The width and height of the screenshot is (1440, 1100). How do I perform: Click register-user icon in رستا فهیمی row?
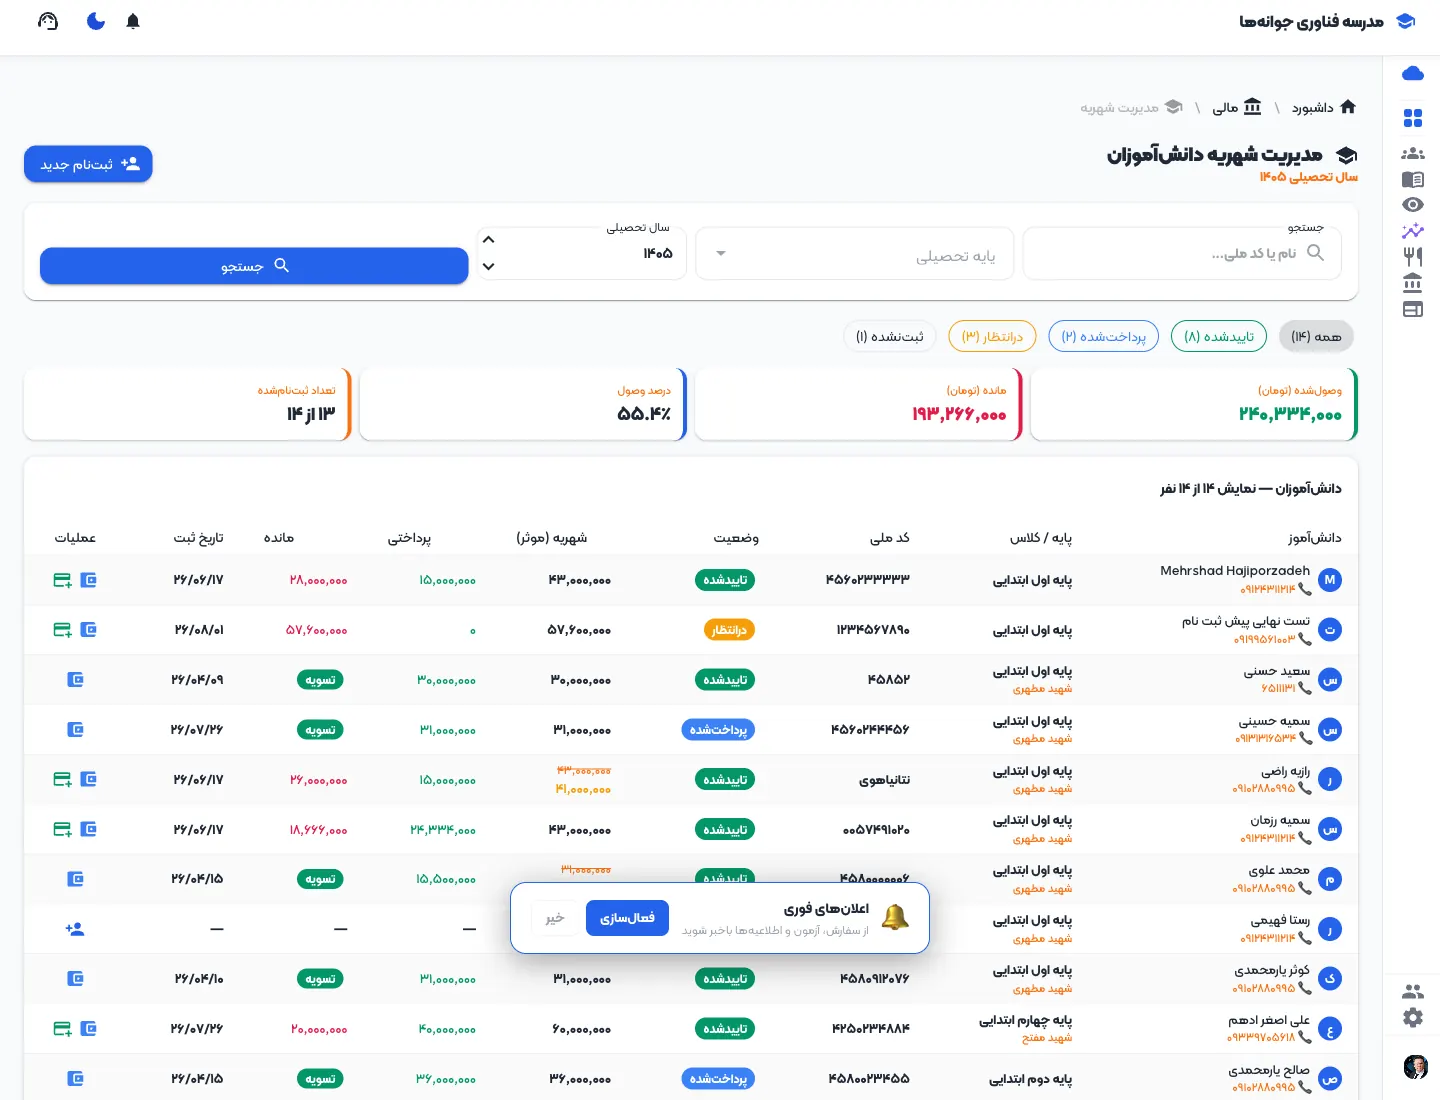(x=75, y=929)
